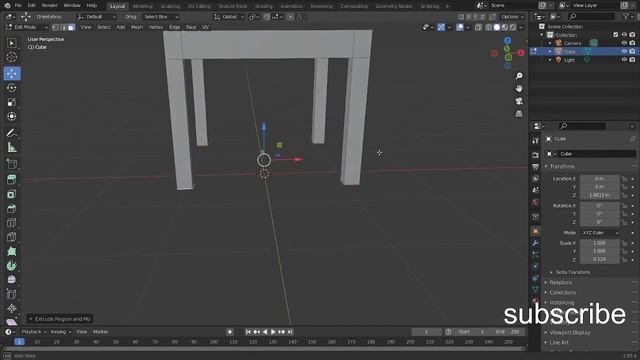640x360 pixels.
Task: Click the Marker menu in timeline
Action: point(100,332)
